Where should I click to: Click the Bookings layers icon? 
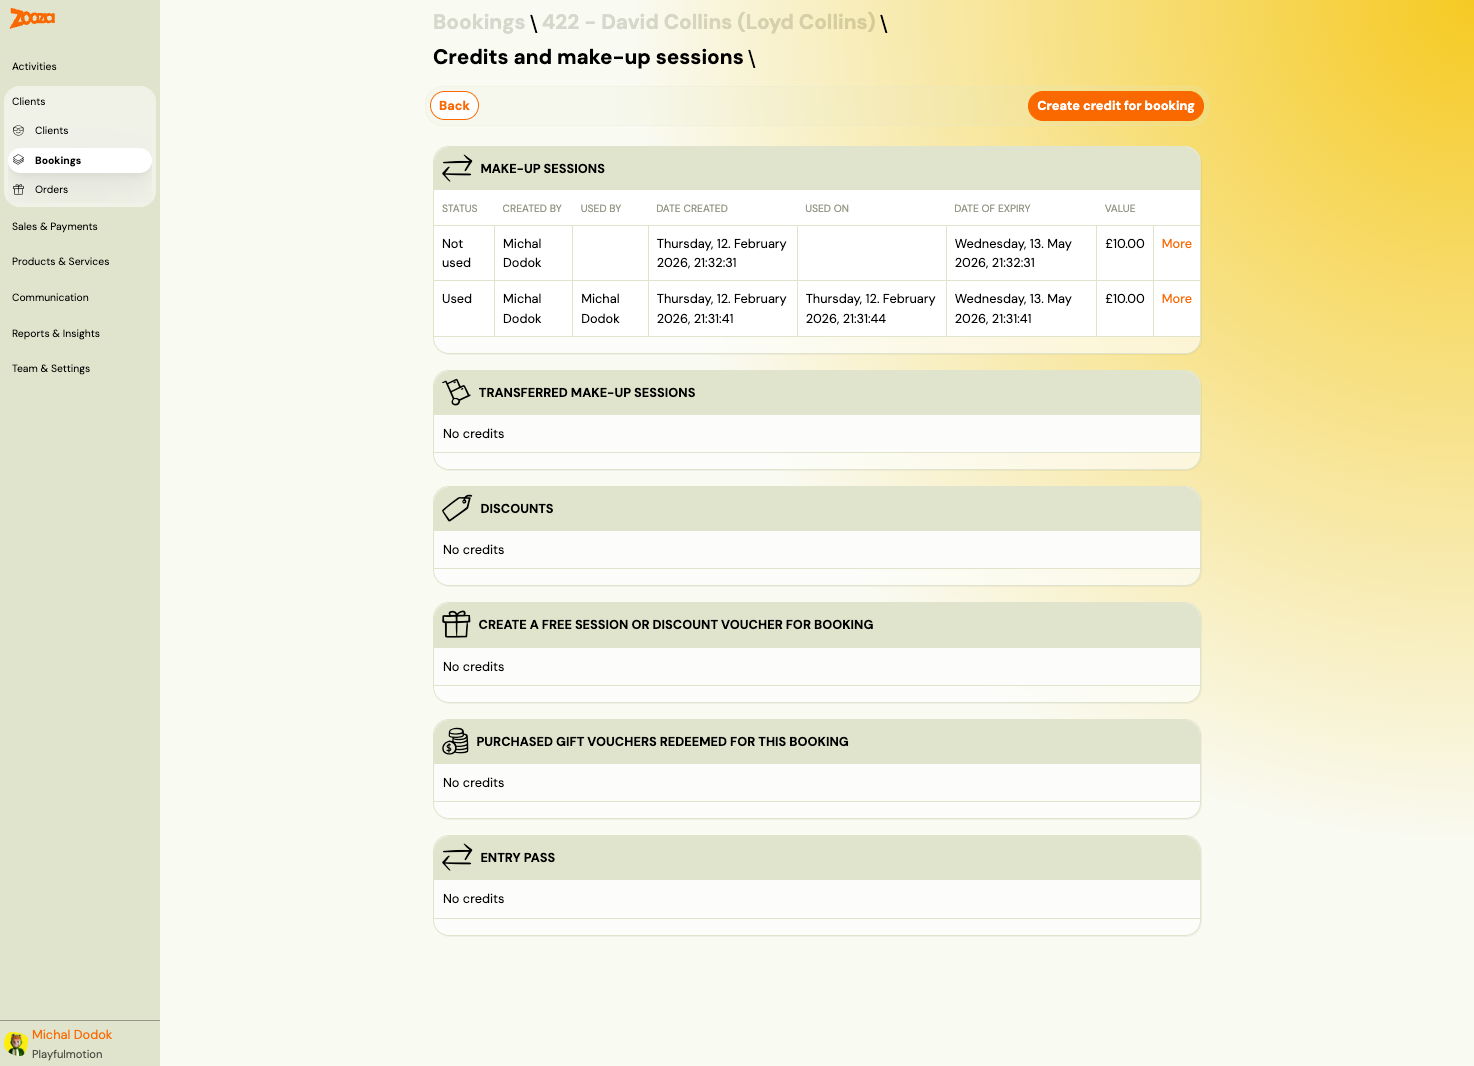(18, 160)
